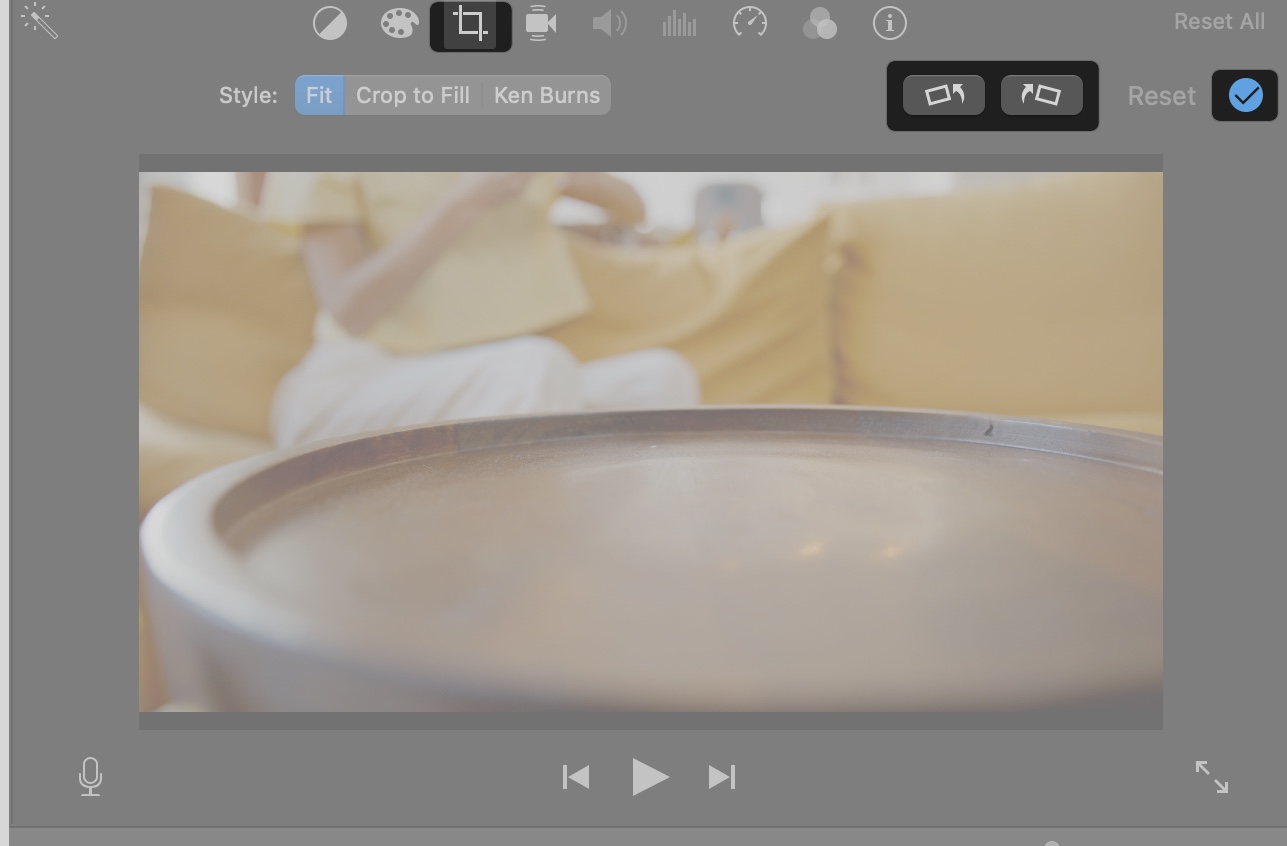Enable the Ken Burns effect

coord(546,95)
